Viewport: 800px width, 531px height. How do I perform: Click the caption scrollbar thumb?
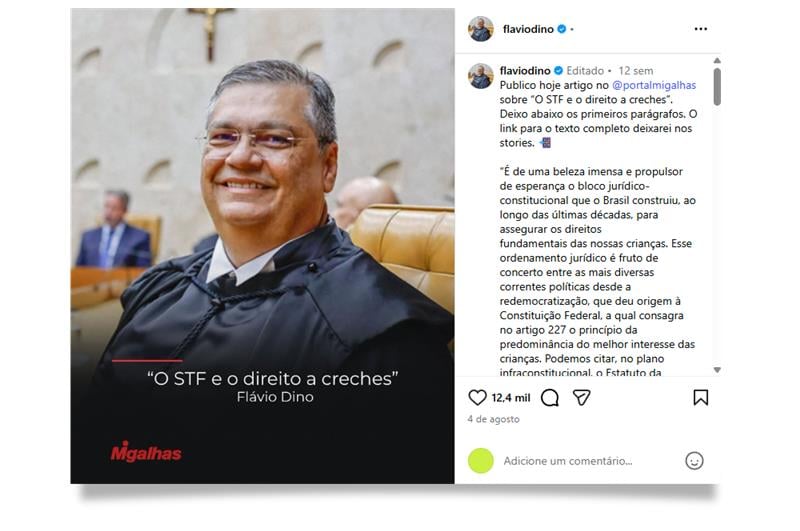[717, 87]
